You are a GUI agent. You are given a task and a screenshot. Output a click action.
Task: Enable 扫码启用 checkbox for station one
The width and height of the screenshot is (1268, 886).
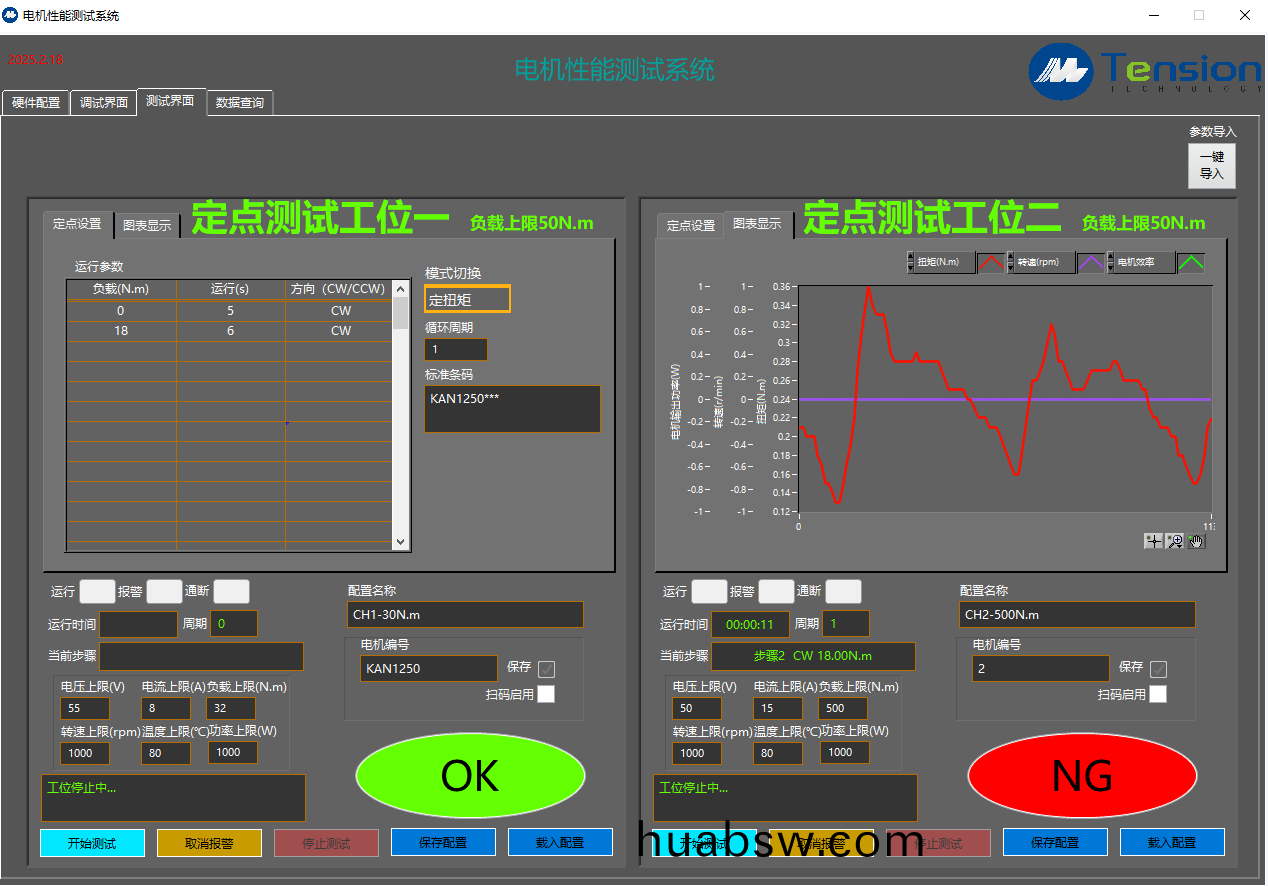pyautogui.click(x=546, y=694)
